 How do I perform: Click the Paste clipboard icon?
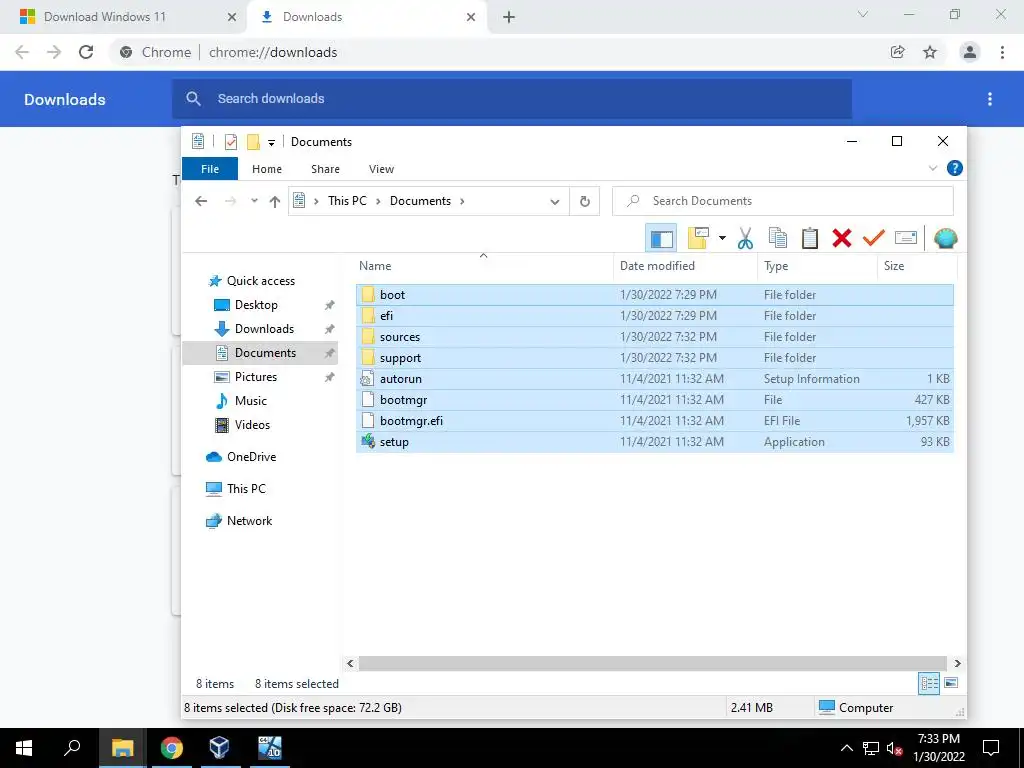pyautogui.click(x=810, y=238)
